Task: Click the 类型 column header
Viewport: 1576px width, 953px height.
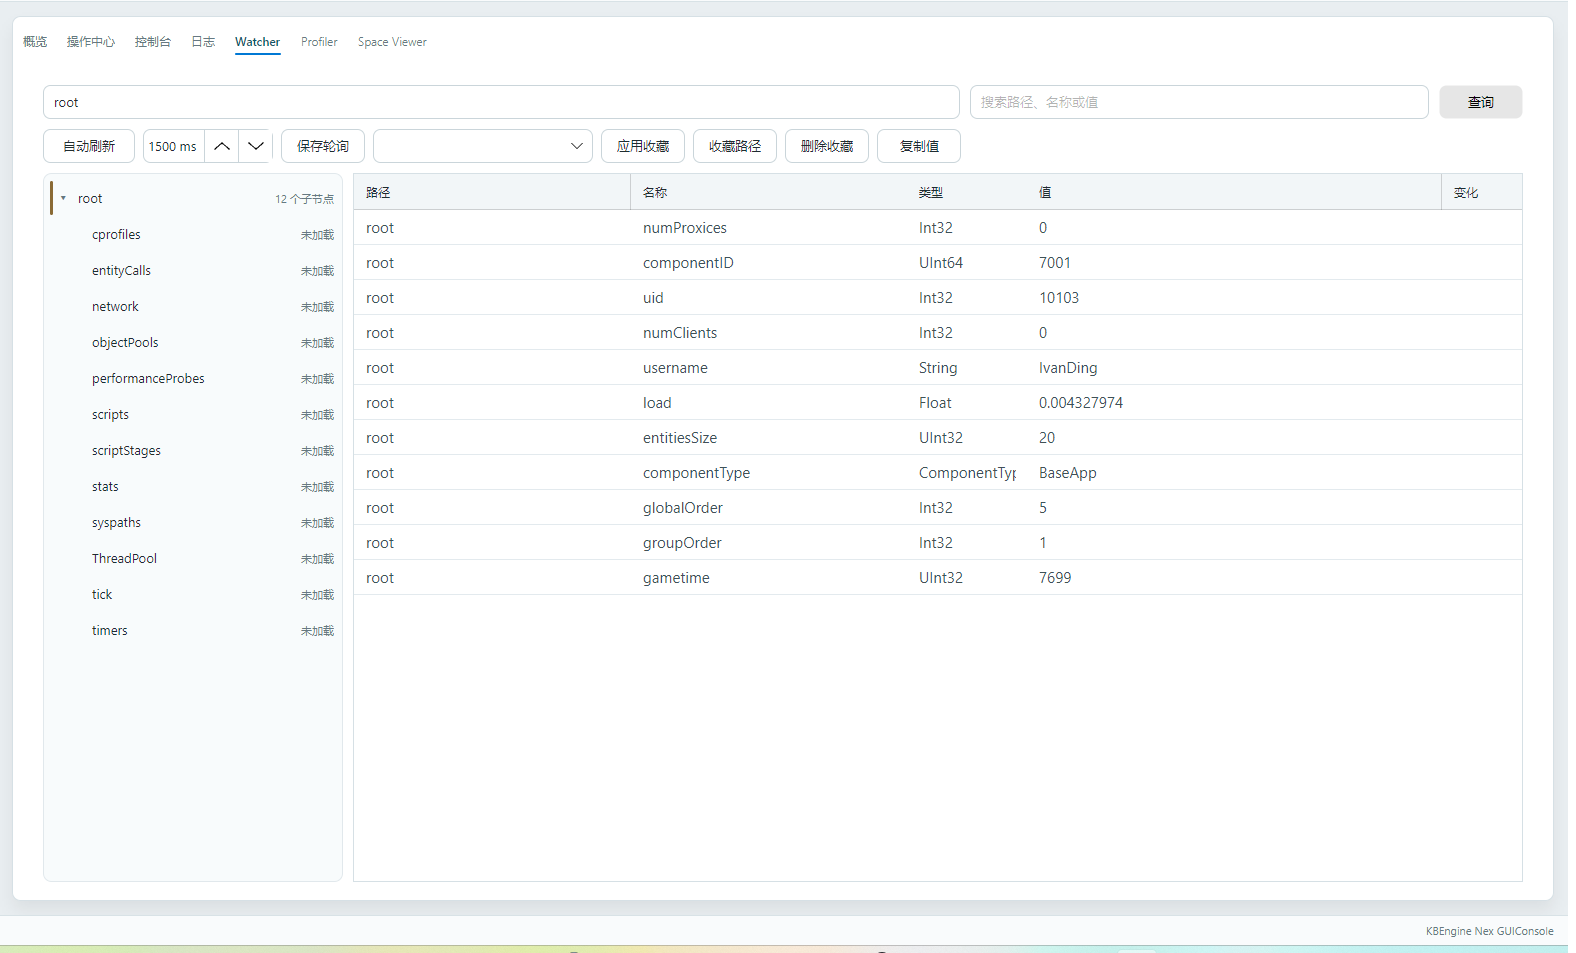Action: 931,192
